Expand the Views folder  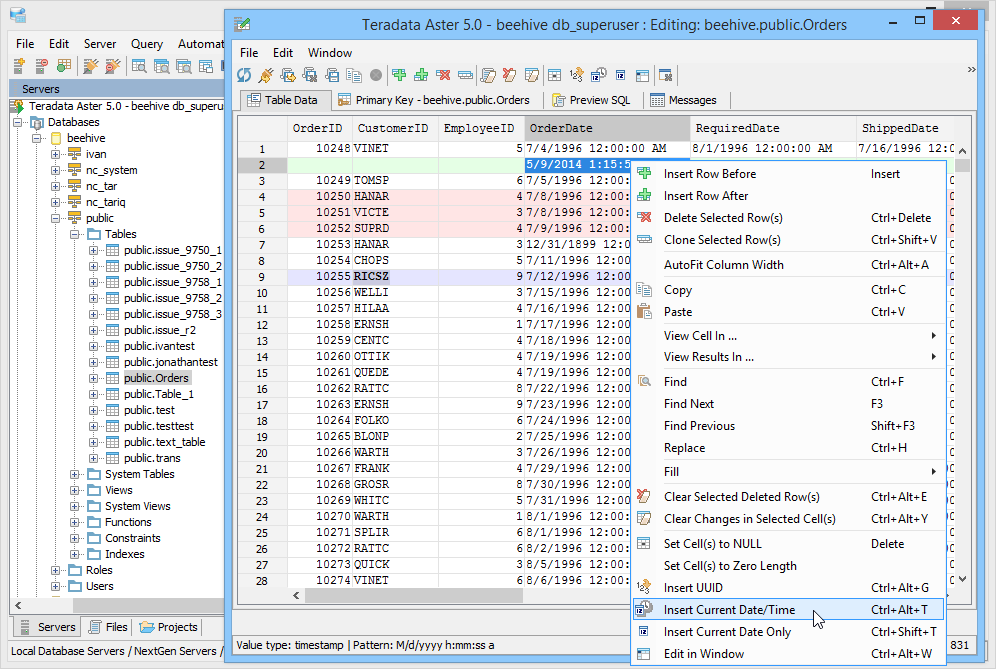(74, 490)
